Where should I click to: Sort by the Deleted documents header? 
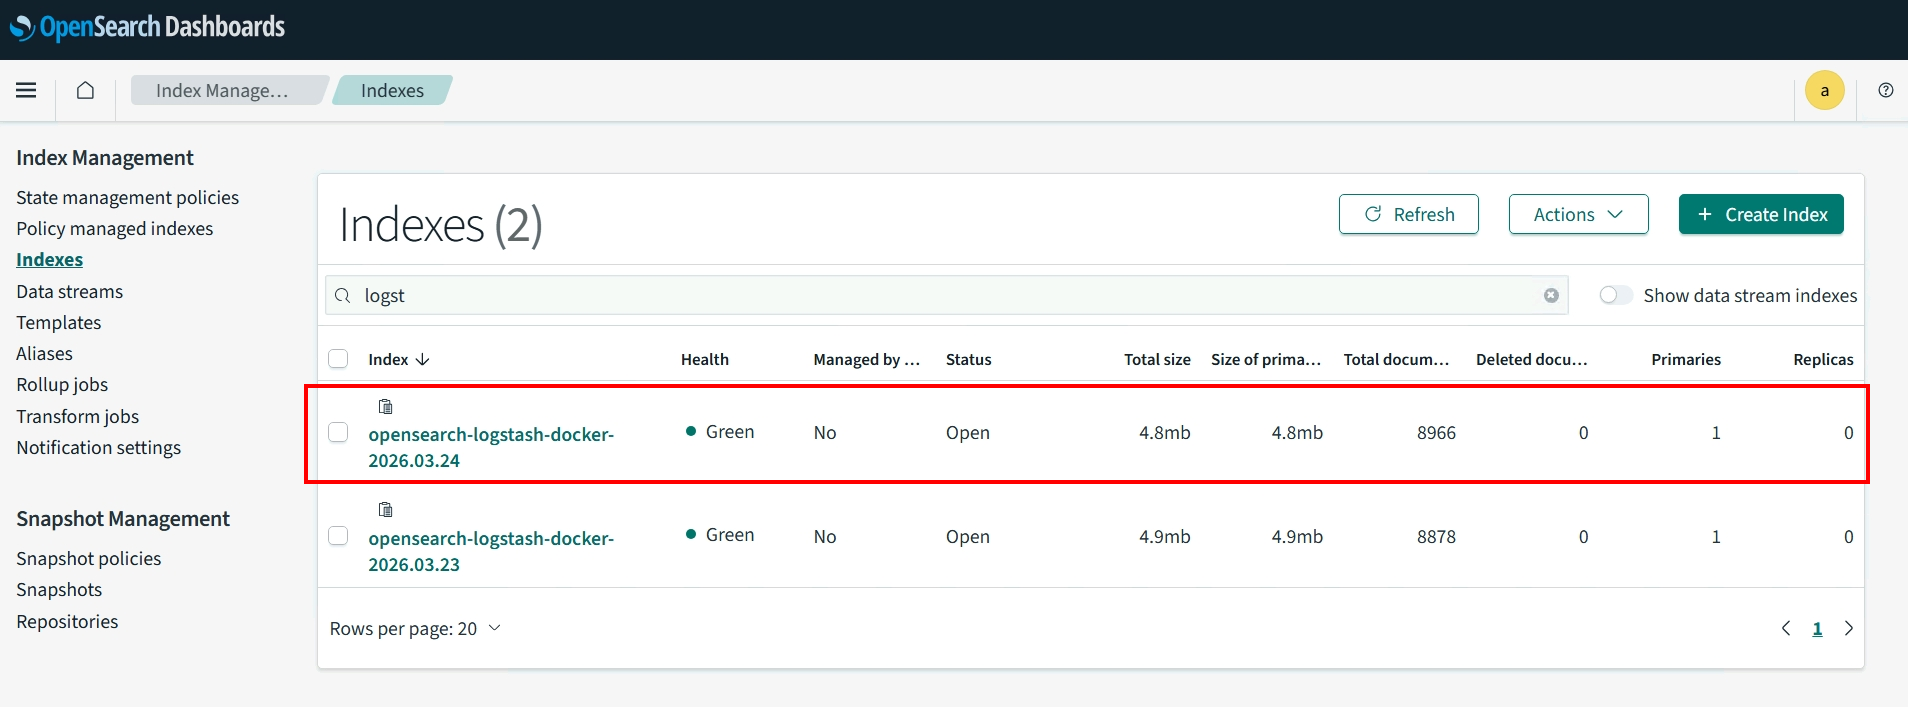pos(1532,359)
